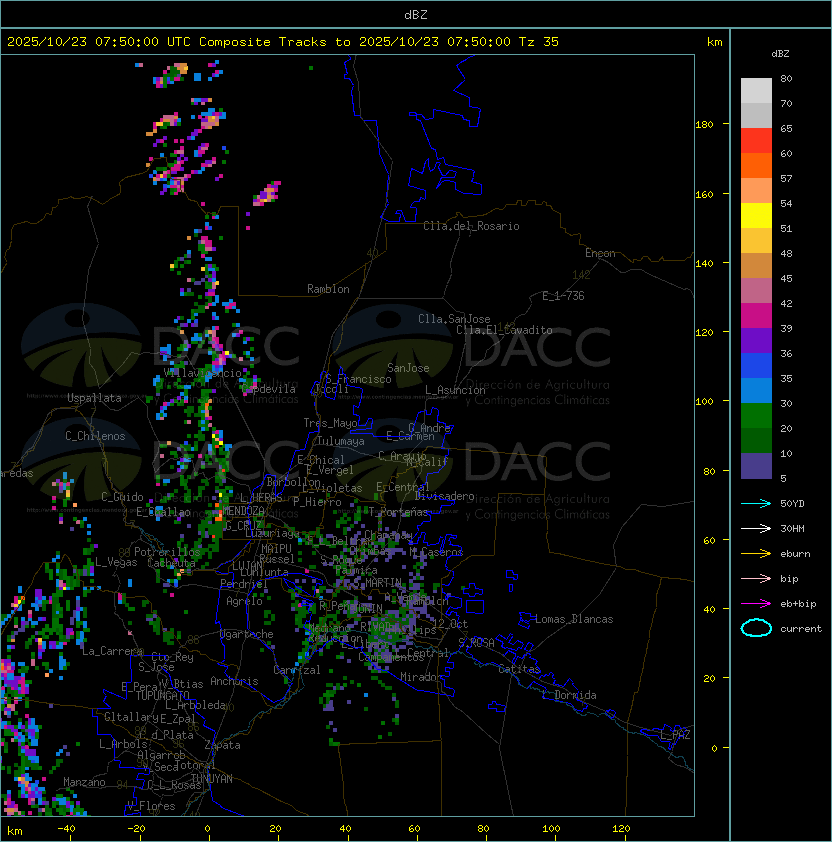832x842 pixels.
Task: Click the '180' tick on vertical km axis
Action: pos(704,125)
